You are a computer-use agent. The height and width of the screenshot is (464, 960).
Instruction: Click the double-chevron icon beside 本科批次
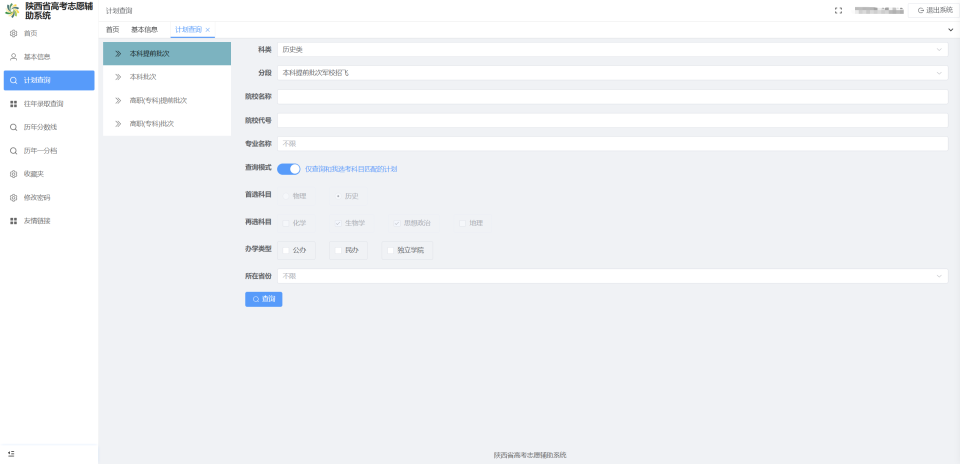point(118,77)
